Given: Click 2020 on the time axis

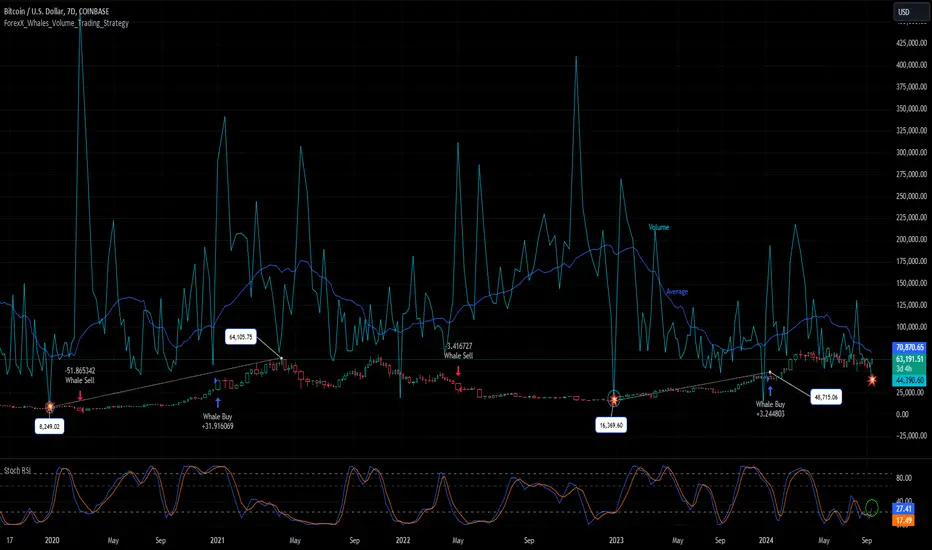Looking at the screenshot, I should (x=52, y=540).
